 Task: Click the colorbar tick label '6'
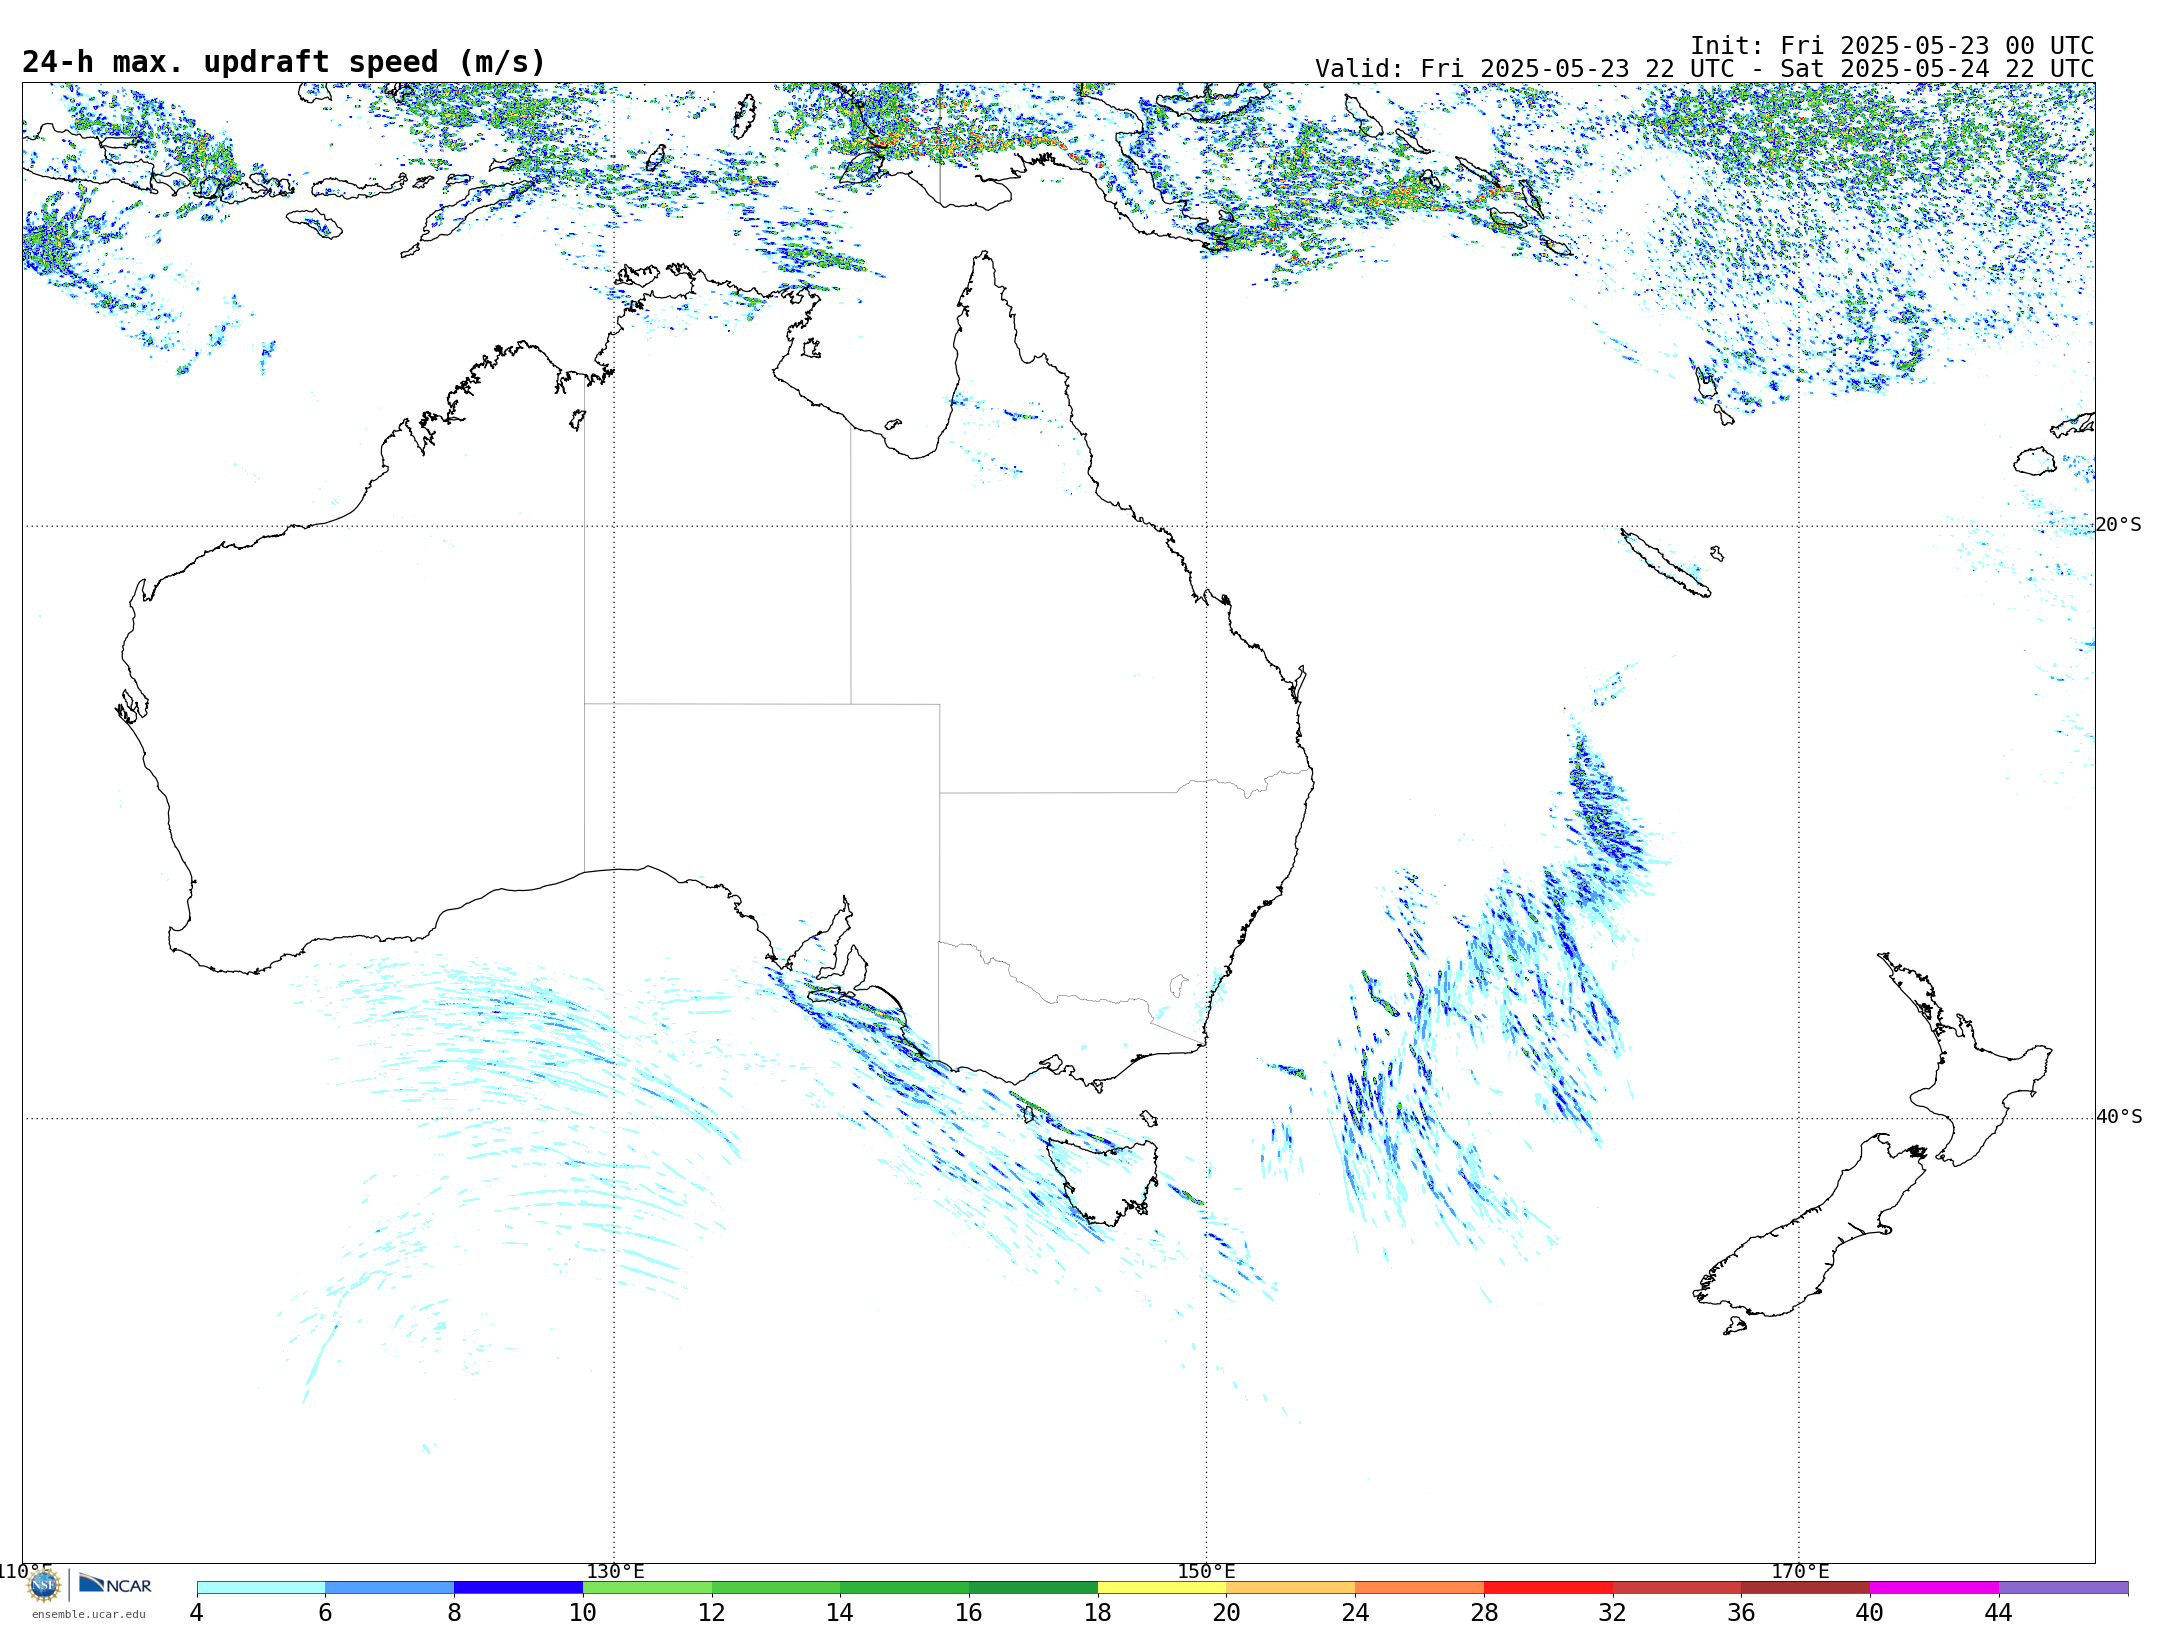click(x=325, y=1613)
